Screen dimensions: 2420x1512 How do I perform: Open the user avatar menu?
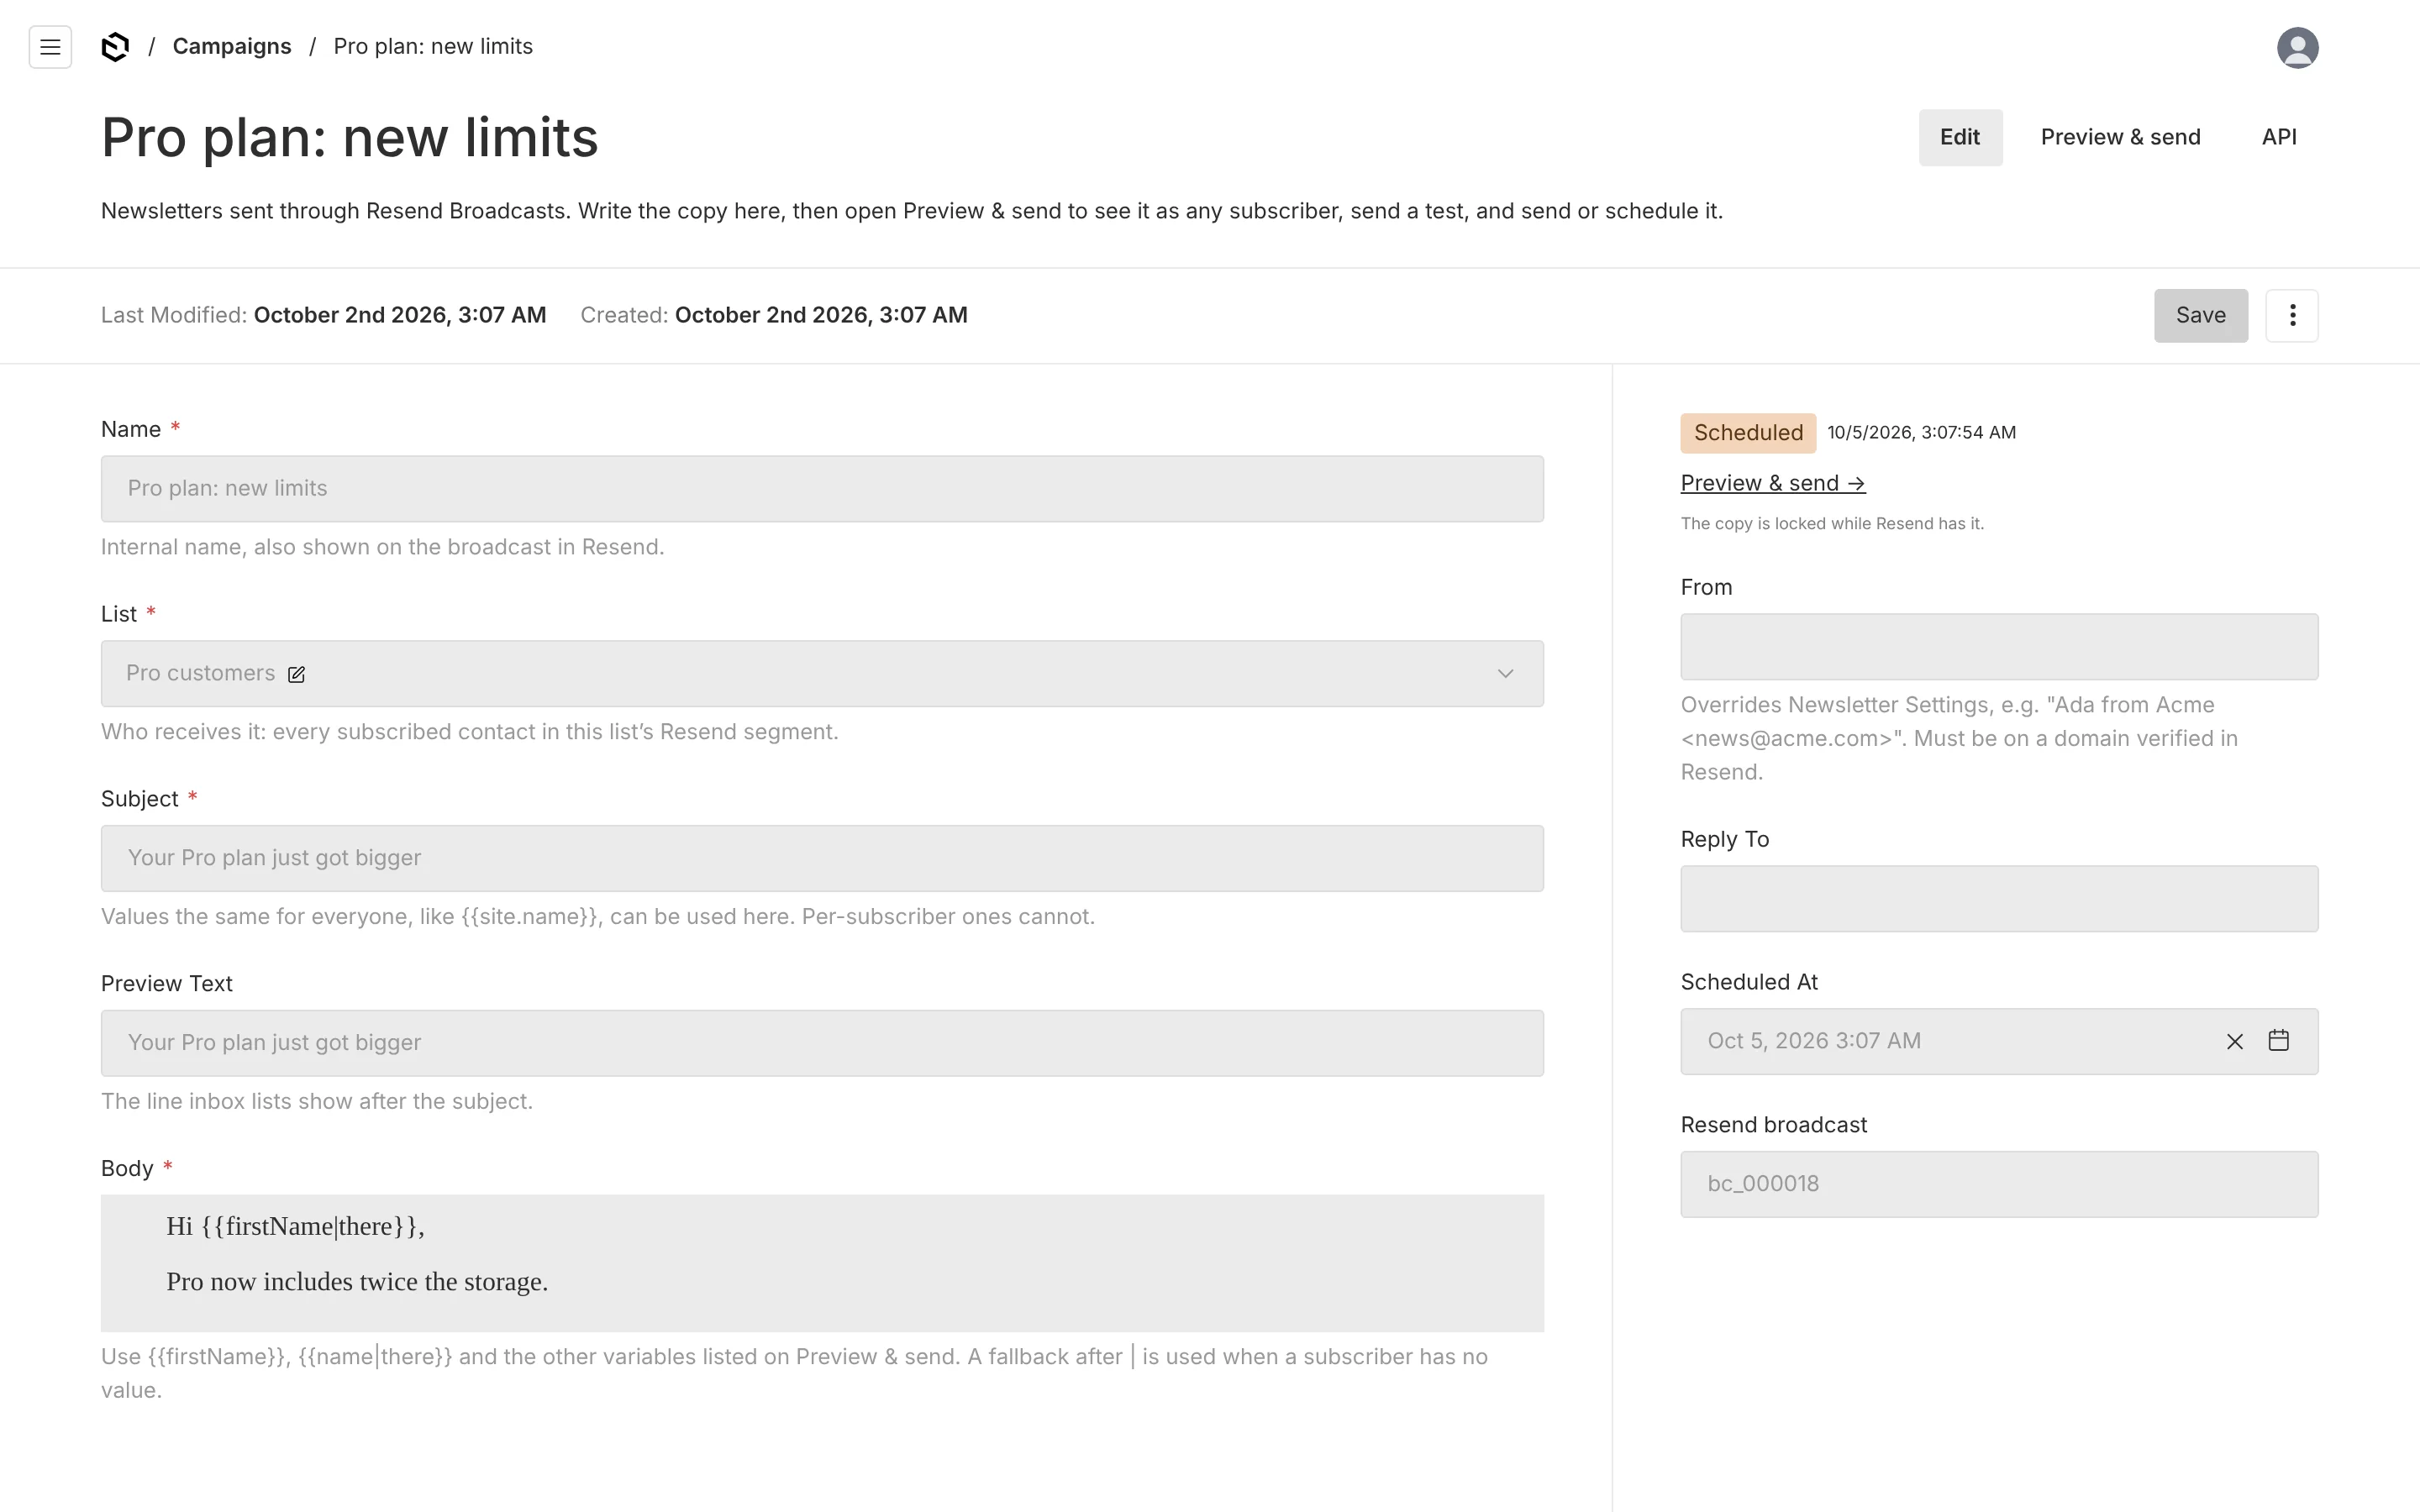2297,47
